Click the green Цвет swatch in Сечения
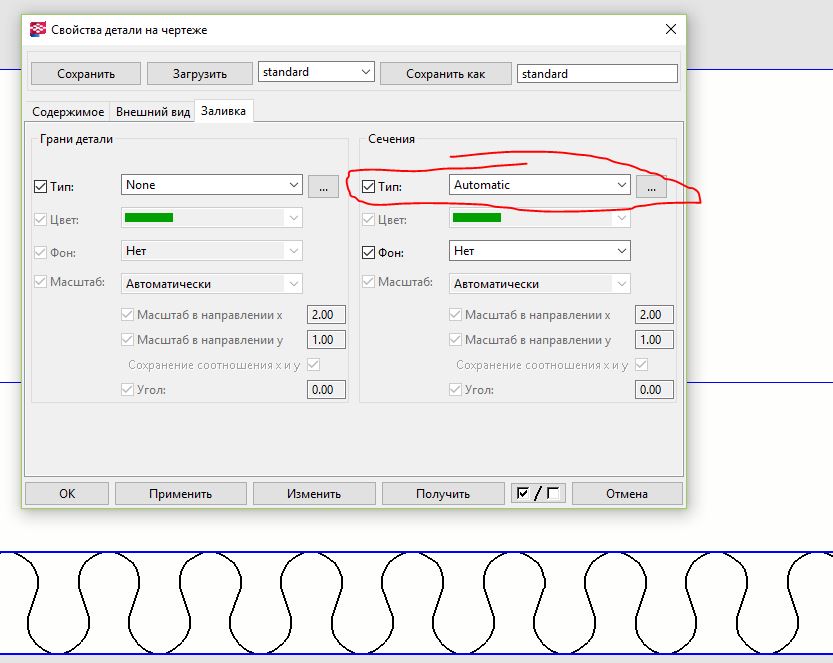The image size is (833, 663). 477,218
